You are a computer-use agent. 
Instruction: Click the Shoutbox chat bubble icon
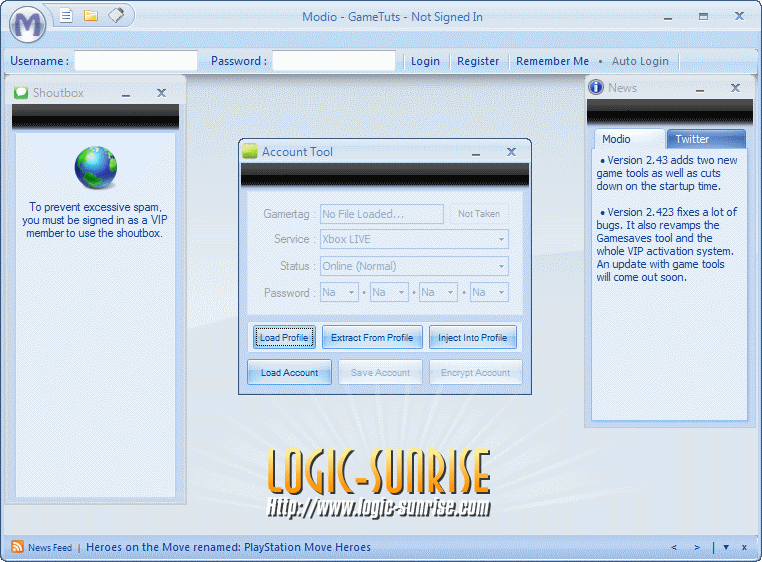21,92
